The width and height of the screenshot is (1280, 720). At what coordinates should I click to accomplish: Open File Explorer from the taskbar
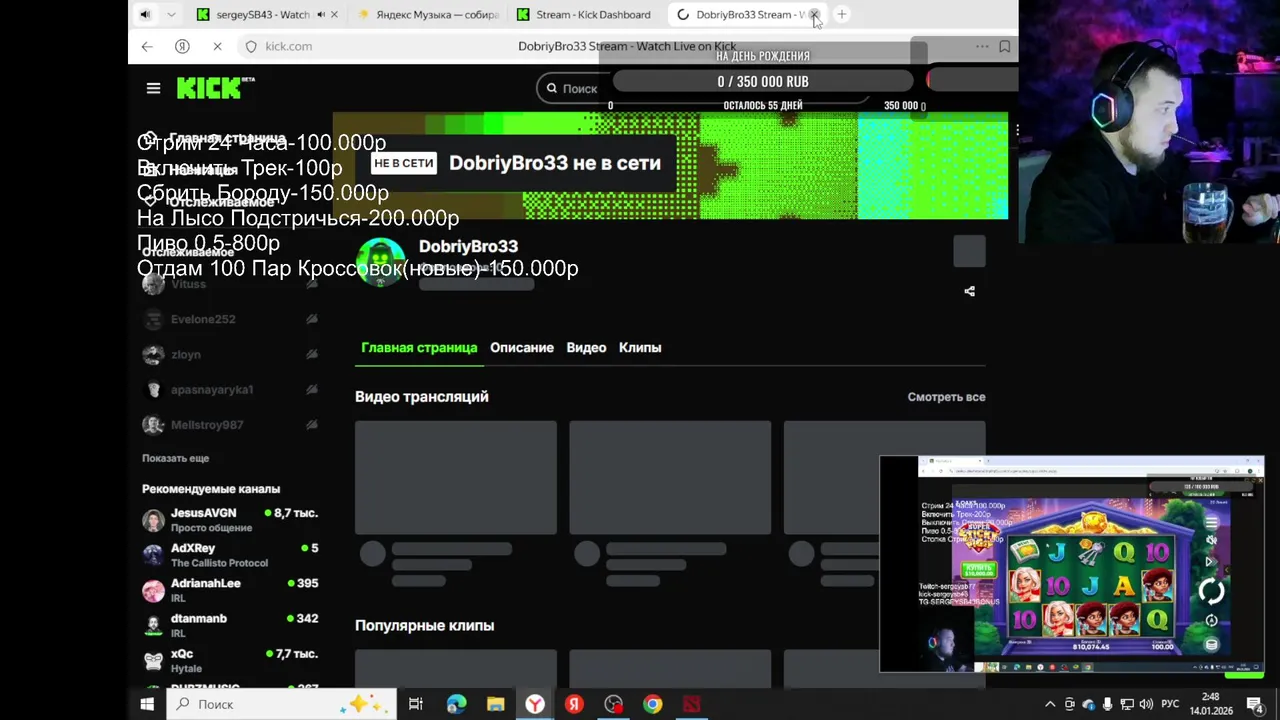click(x=495, y=704)
